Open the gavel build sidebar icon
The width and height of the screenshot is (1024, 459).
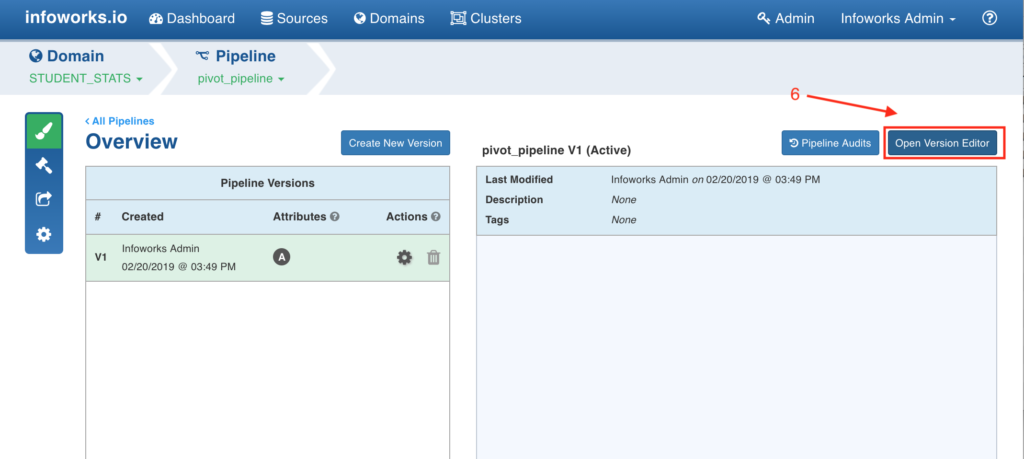(44, 166)
